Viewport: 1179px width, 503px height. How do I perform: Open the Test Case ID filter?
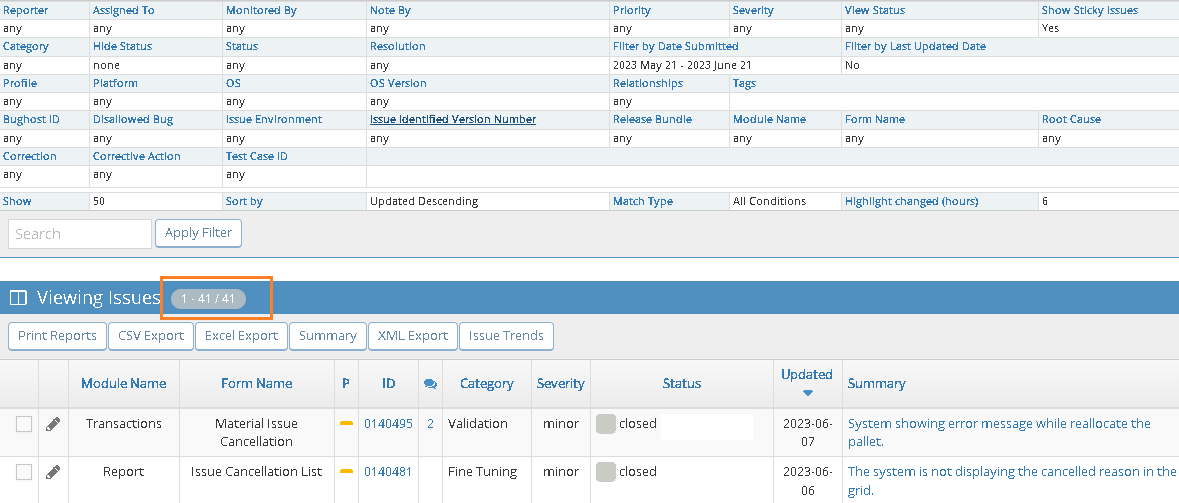pos(256,156)
